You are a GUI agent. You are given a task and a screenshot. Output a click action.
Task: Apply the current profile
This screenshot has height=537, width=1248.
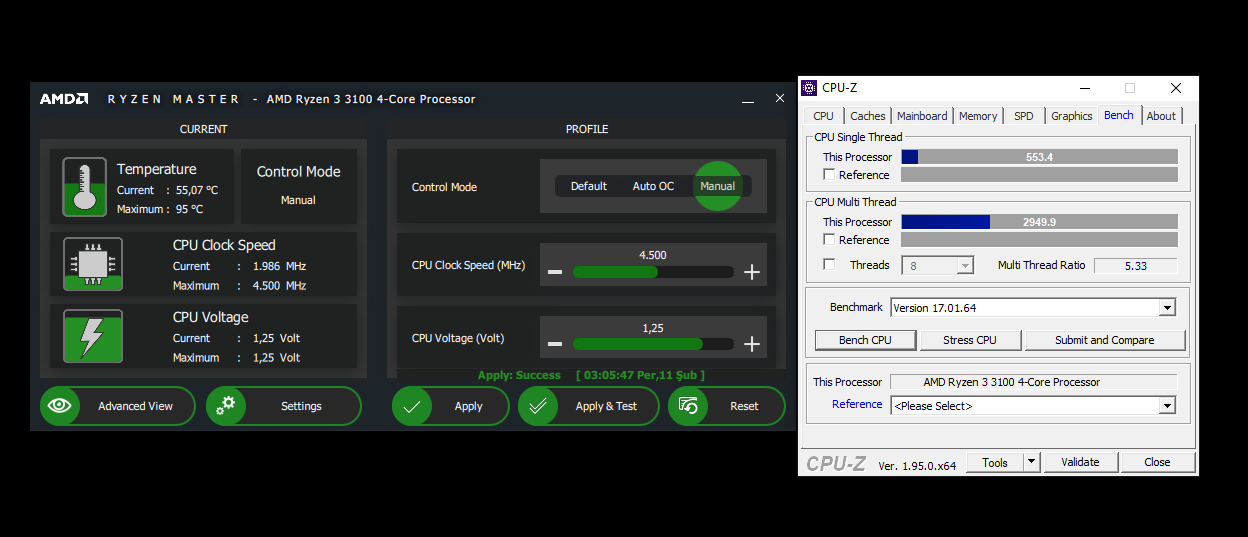(x=451, y=406)
